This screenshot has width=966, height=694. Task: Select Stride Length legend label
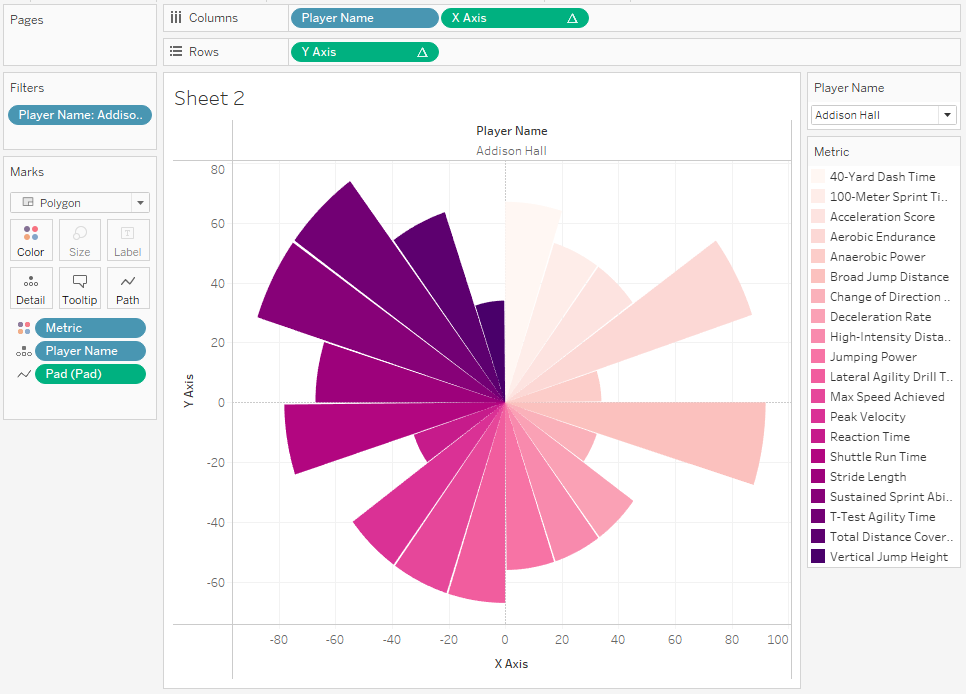[867, 477]
